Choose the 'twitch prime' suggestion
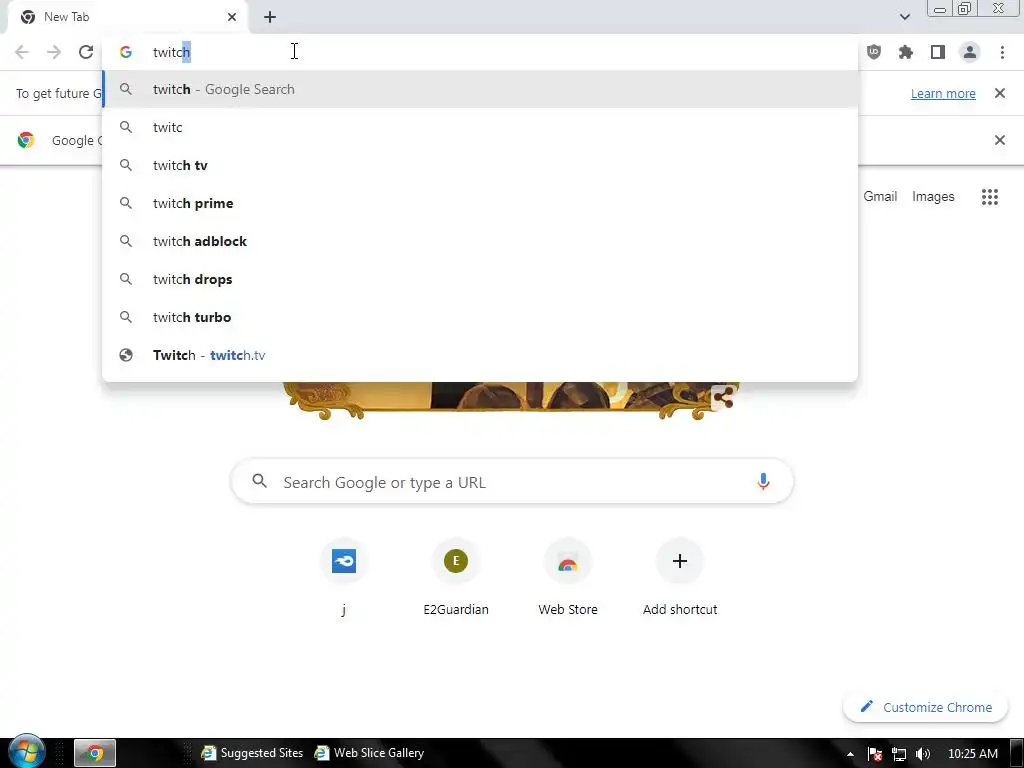 click(x=480, y=203)
